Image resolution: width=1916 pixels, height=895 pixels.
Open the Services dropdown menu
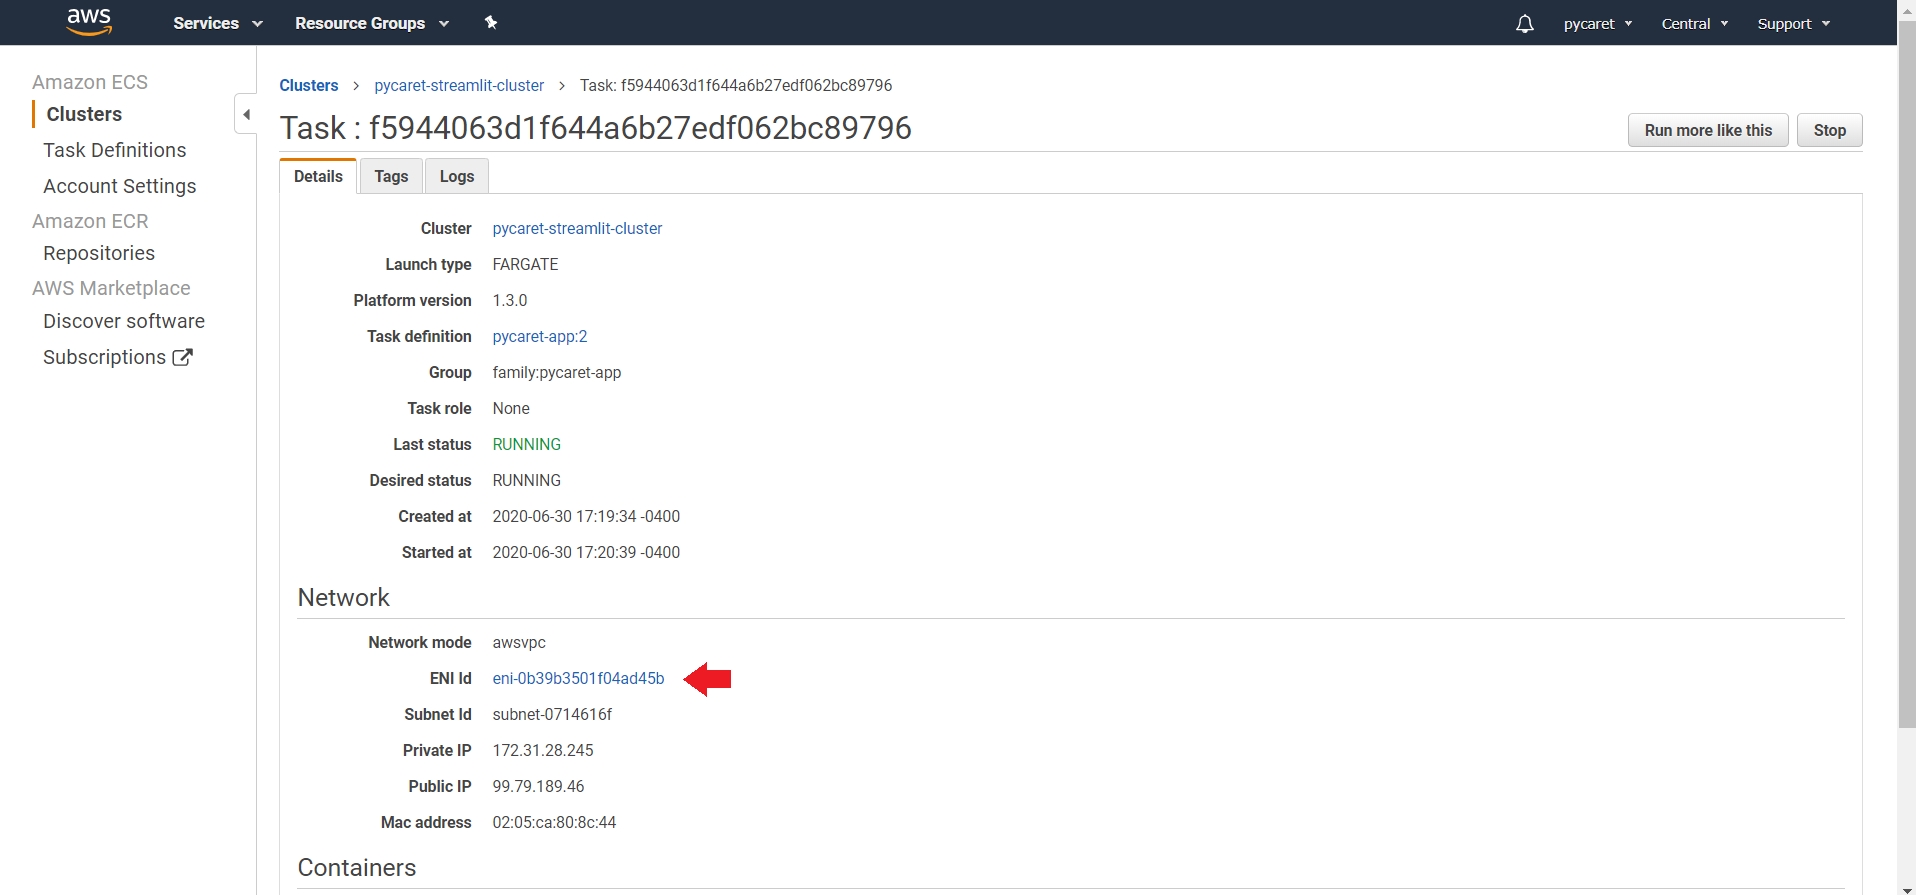(x=217, y=23)
